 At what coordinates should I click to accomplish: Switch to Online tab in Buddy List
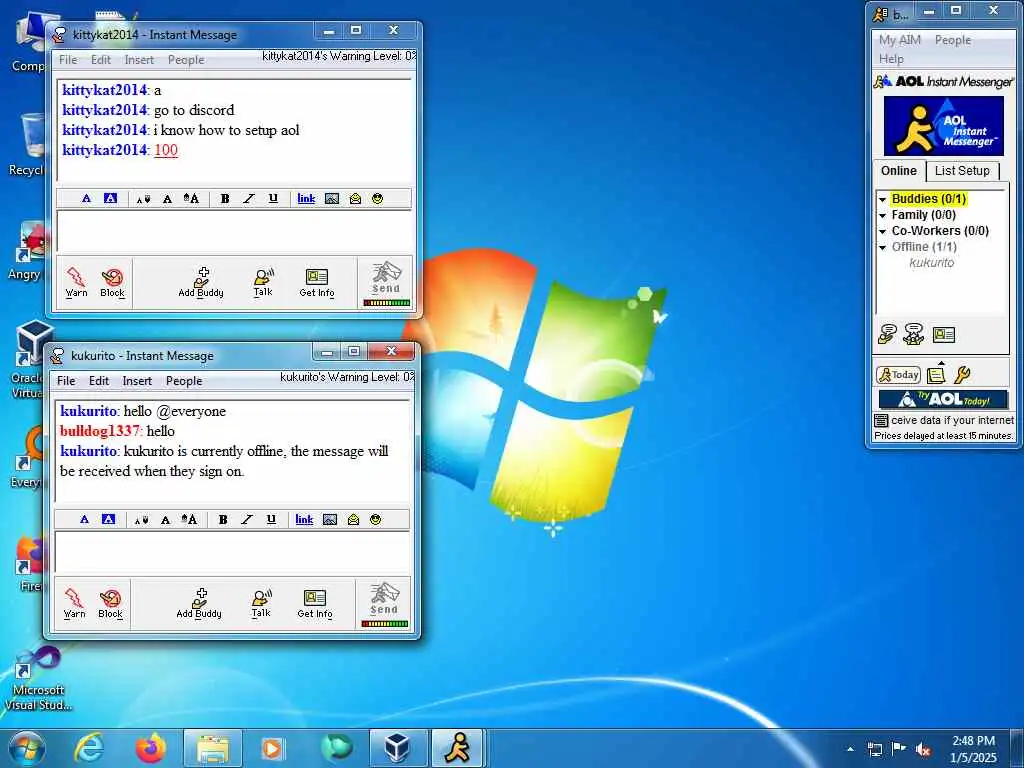click(x=899, y=171)
